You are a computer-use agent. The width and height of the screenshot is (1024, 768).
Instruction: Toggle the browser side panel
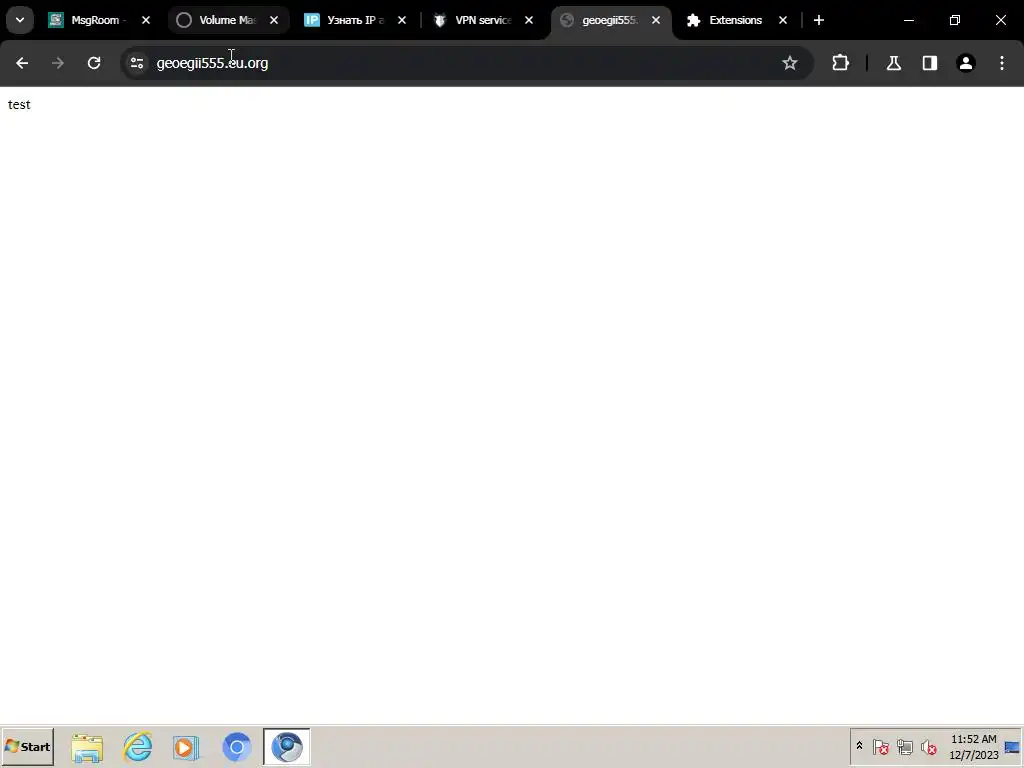930,63
